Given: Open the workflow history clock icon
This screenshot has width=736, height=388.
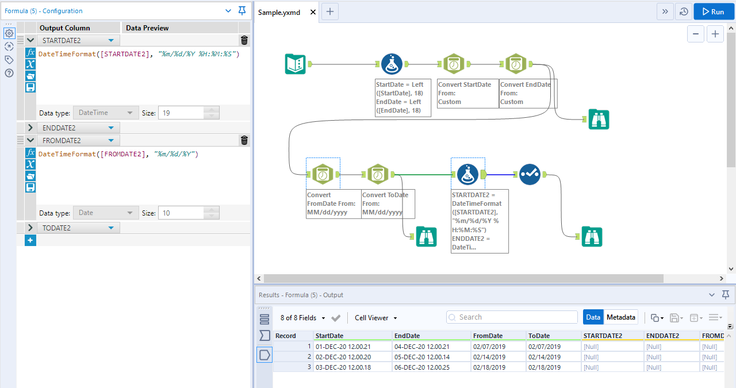Looking at the screenshot, I should 684,12.
